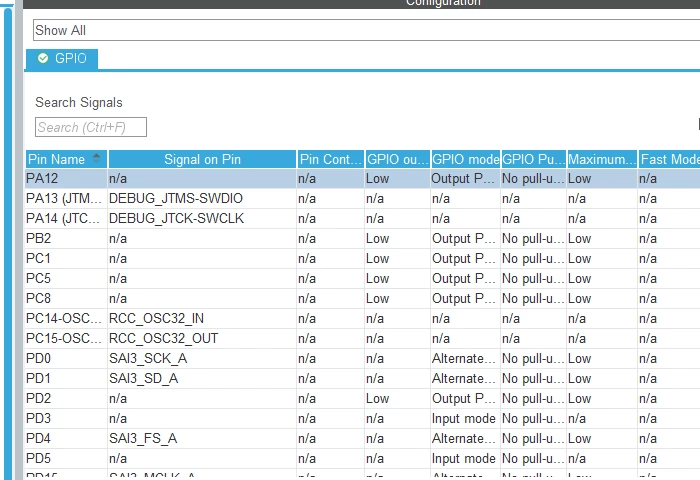Click PB2 GPIO output level Low cell
The width and height of the screenshot is (700, 480).
tap(397, 238)
